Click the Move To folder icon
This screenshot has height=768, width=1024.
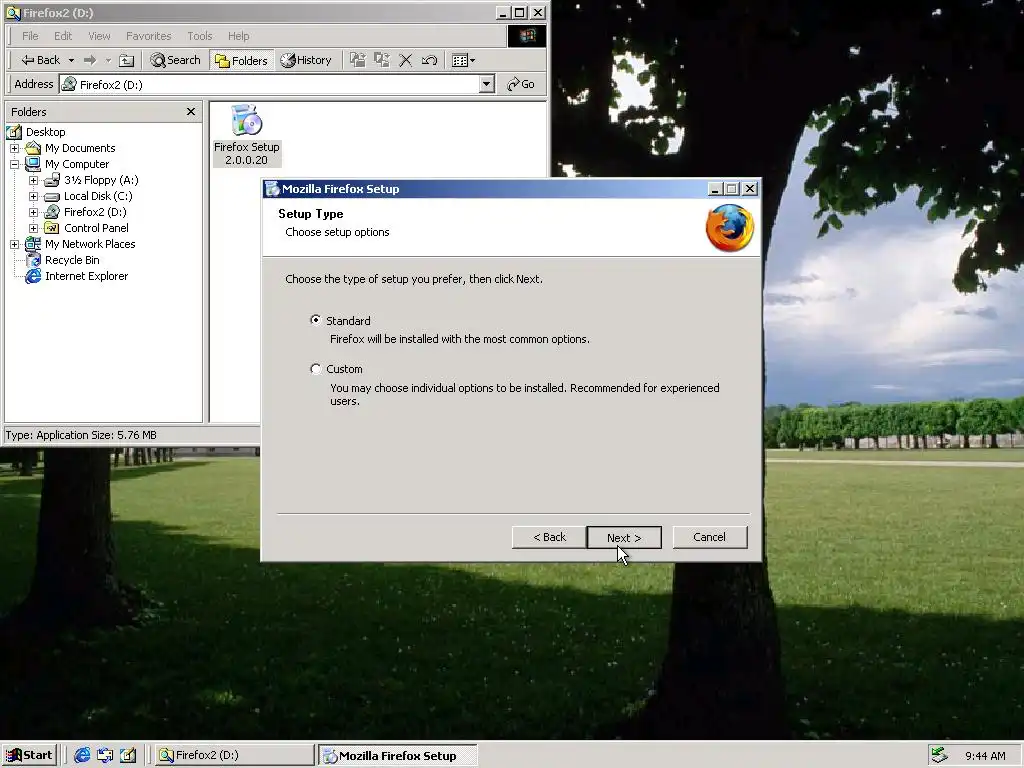click(357, 60)
